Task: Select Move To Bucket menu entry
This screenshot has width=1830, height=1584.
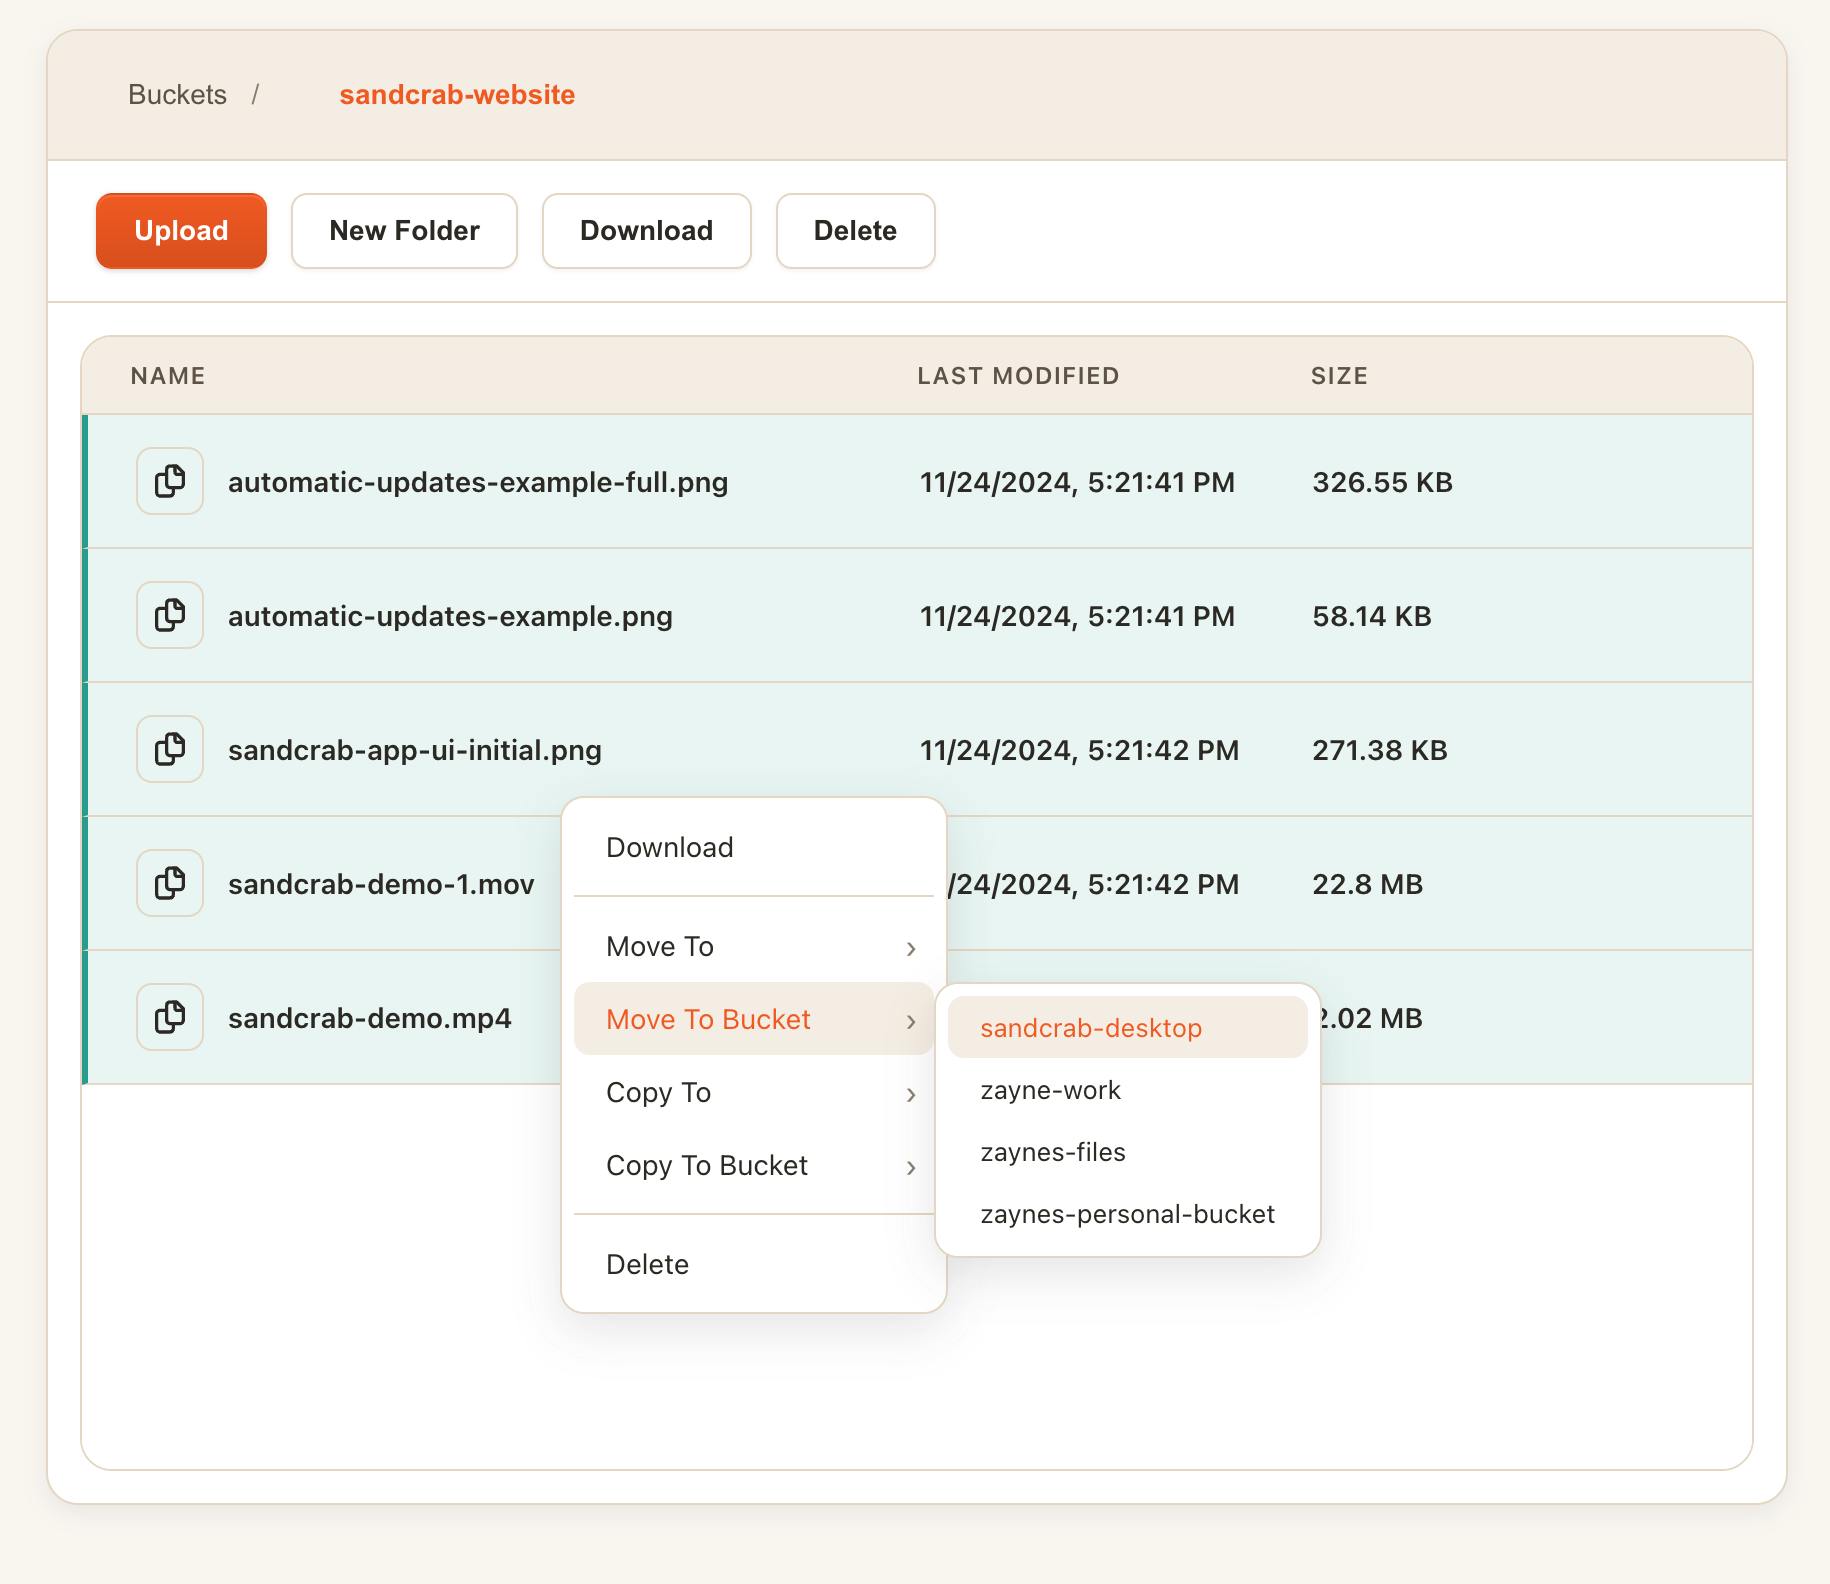Action: pyautogui.click(x=754, y=1019)
